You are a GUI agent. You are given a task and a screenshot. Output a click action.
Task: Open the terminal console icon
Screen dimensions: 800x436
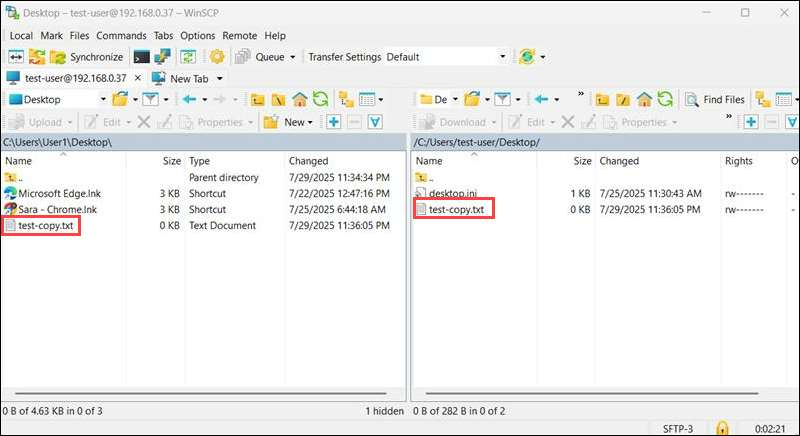tap(141, 57)
